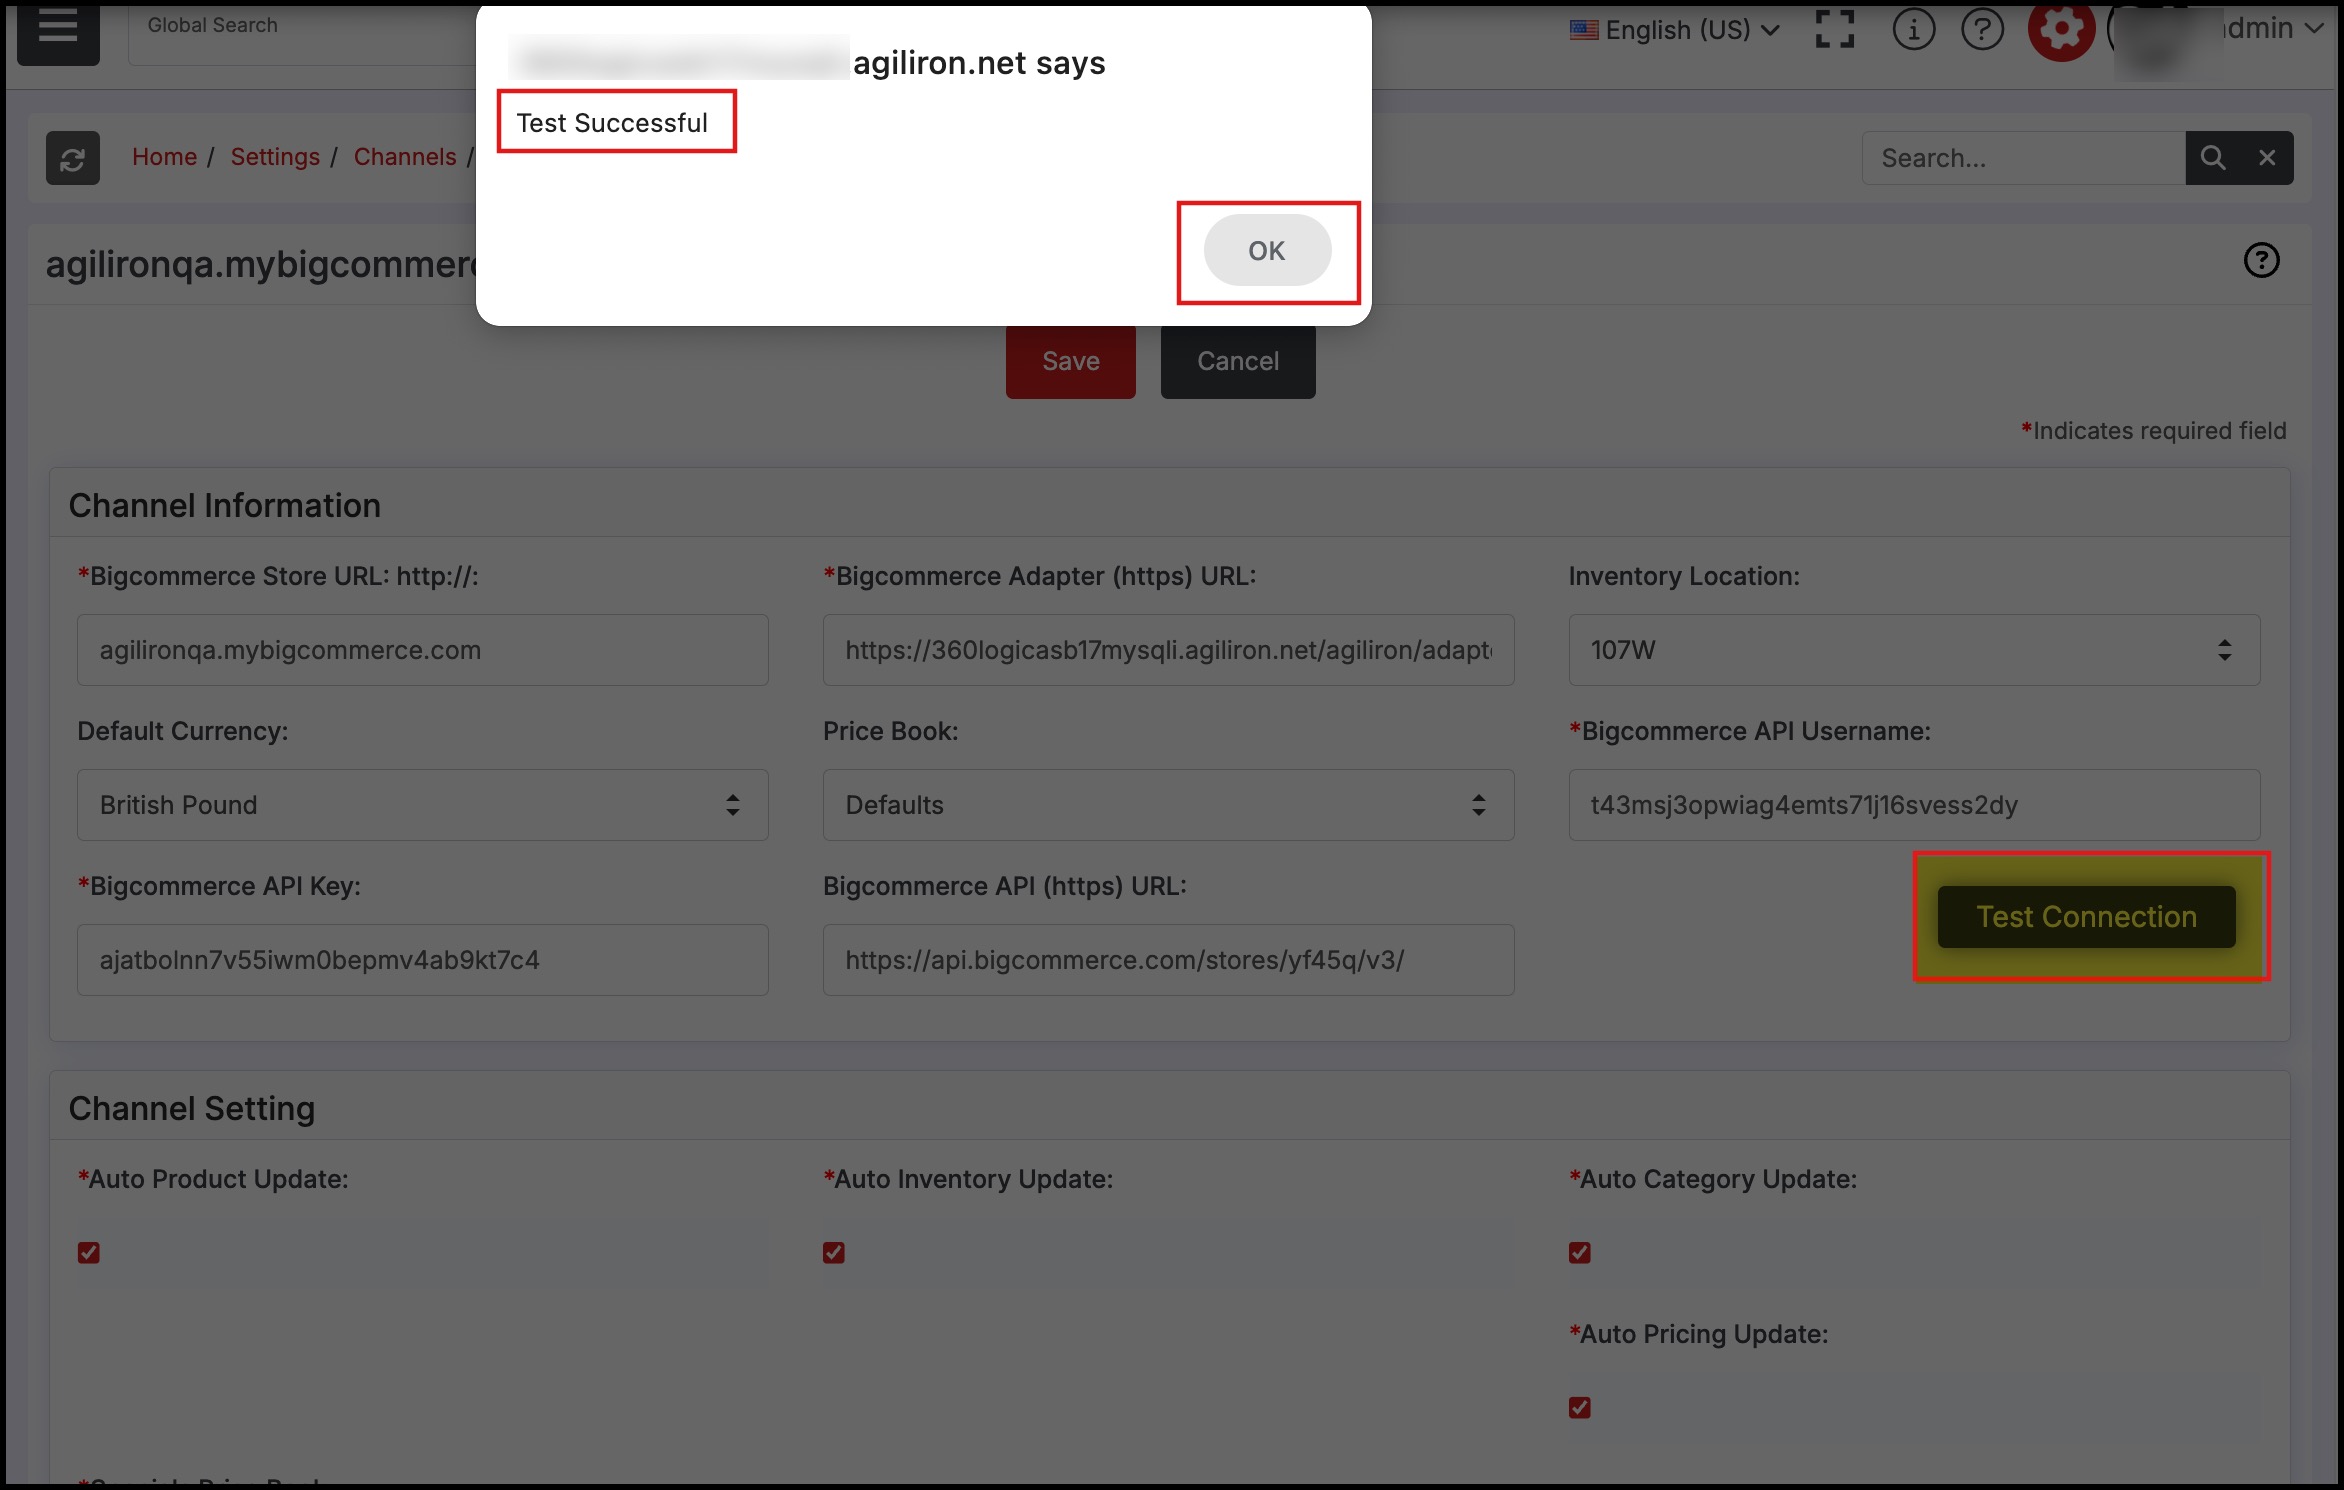Toggle Auto Product Update checkbox

click(x=89, y=1253)
